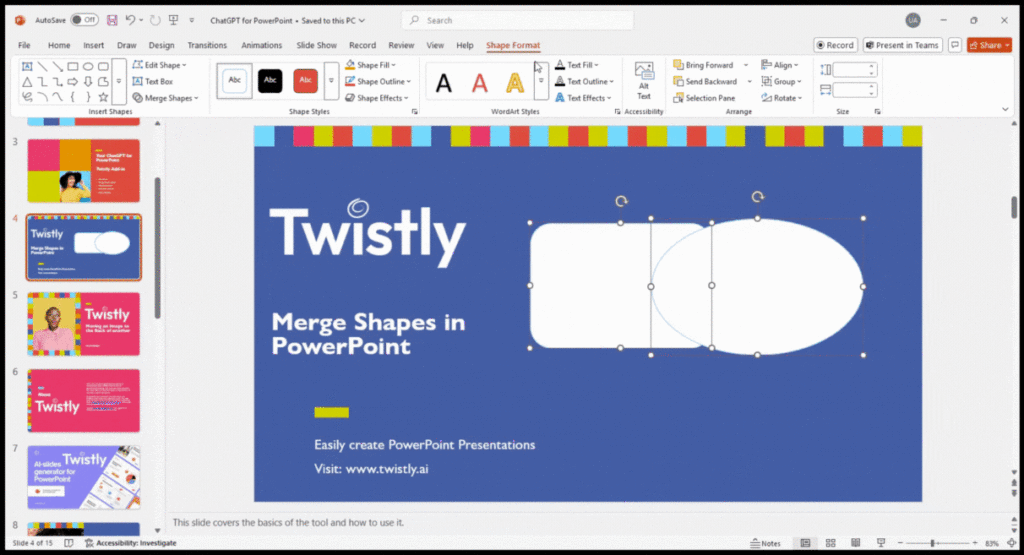Image resolution: width=1024 pixels, height=555 pixels.
Task: Click the Alt Text button
Action: [x=644, y=81]
